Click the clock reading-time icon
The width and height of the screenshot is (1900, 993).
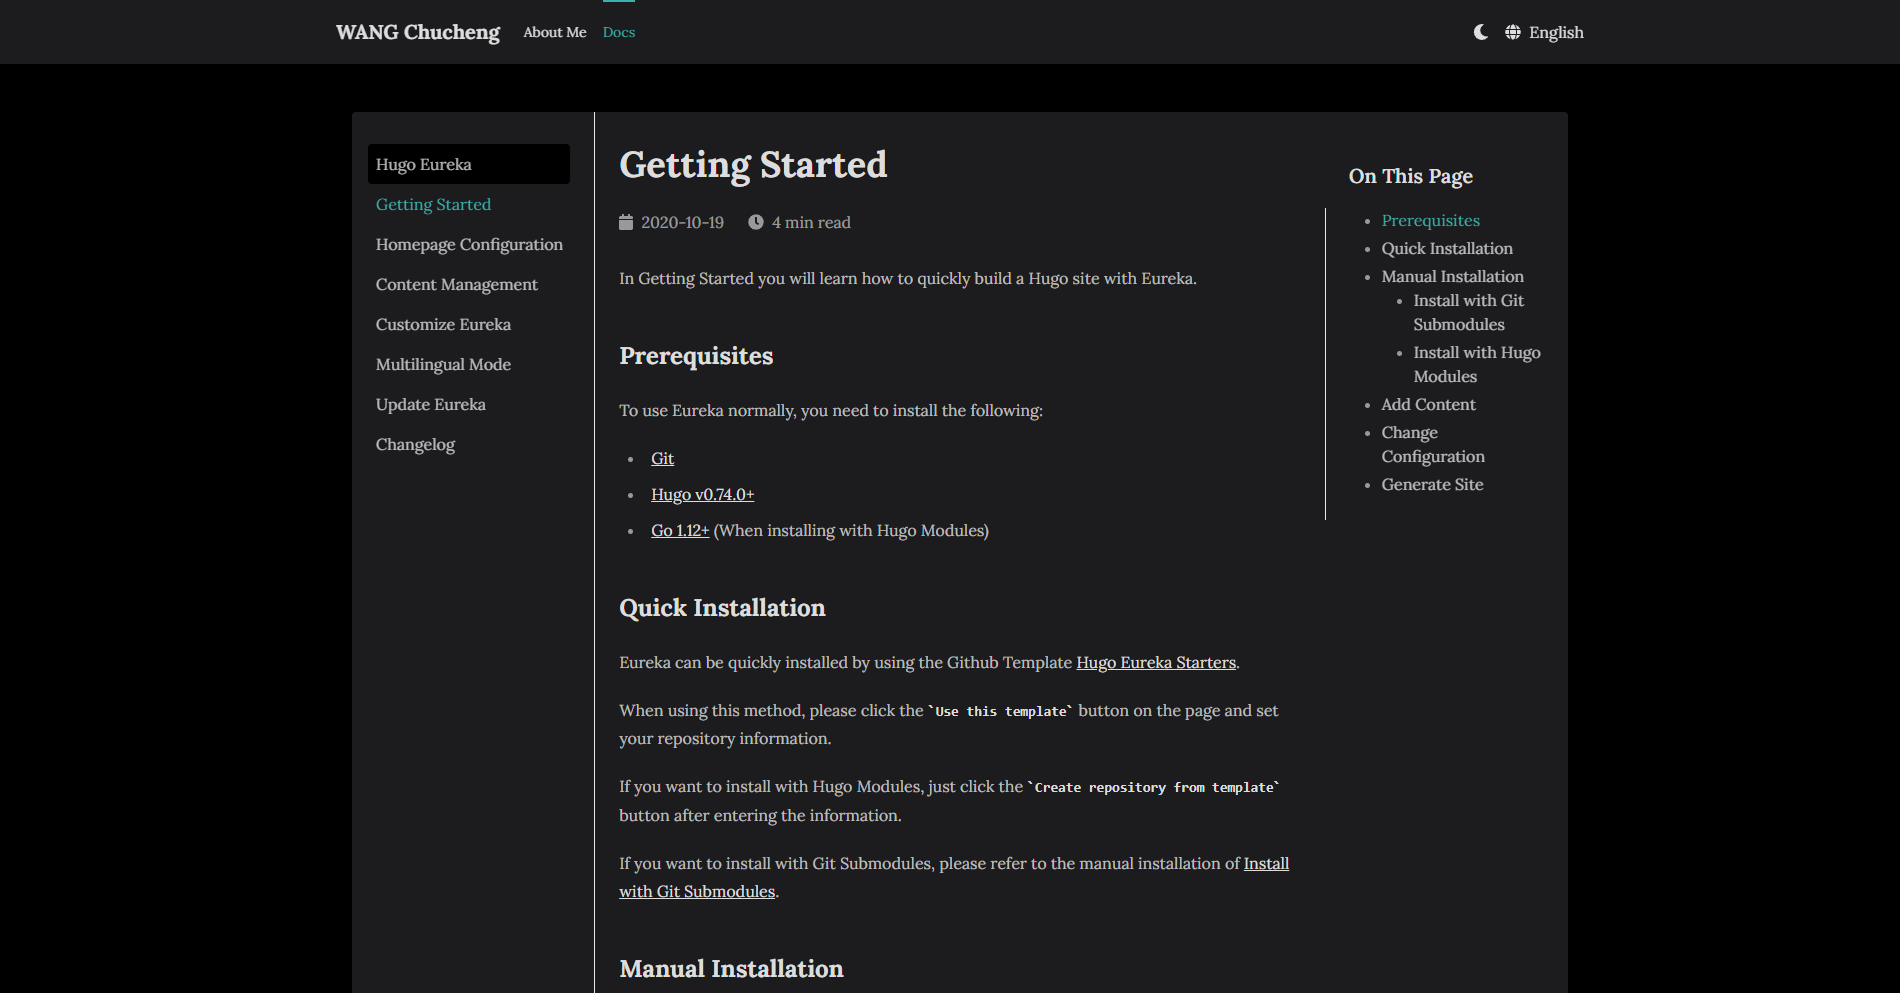[x=756, y=222]
